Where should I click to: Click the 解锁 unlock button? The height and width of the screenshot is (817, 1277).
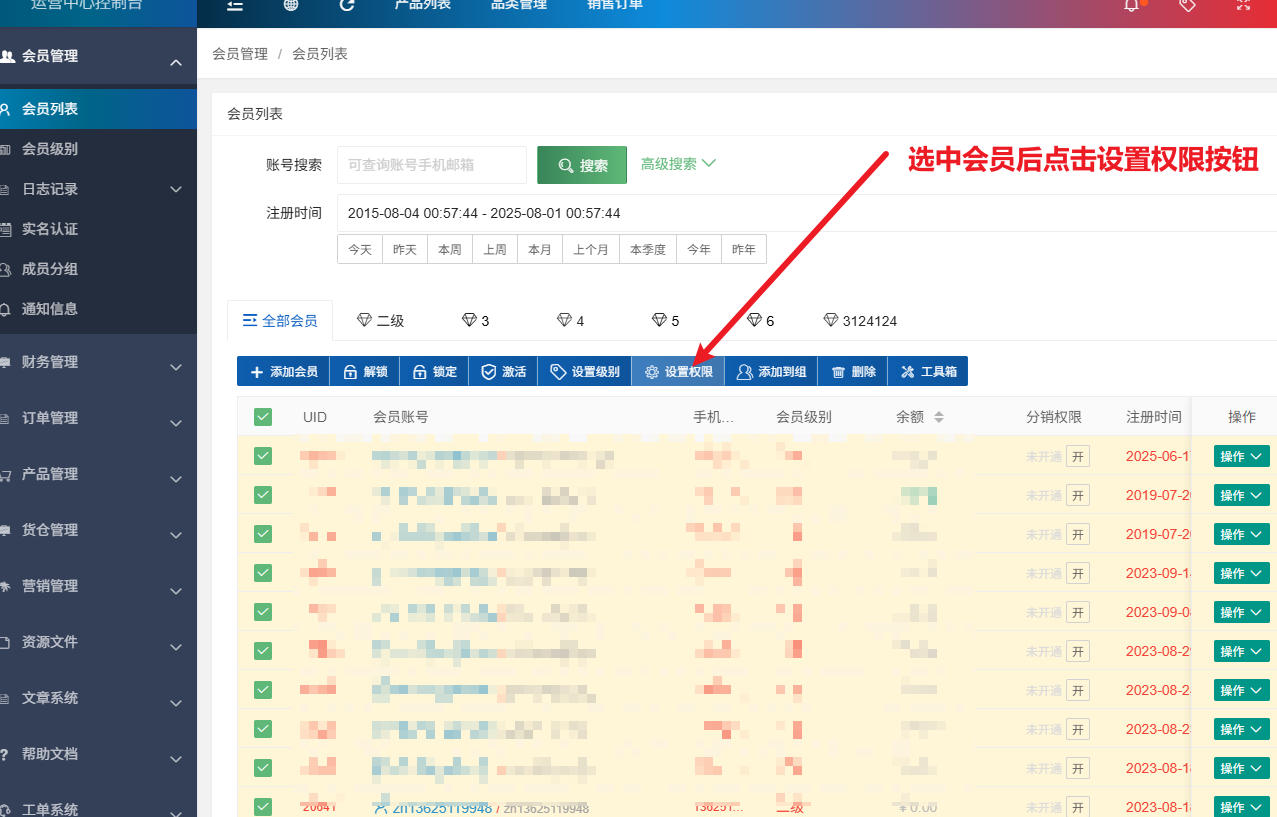pos(365,372)
